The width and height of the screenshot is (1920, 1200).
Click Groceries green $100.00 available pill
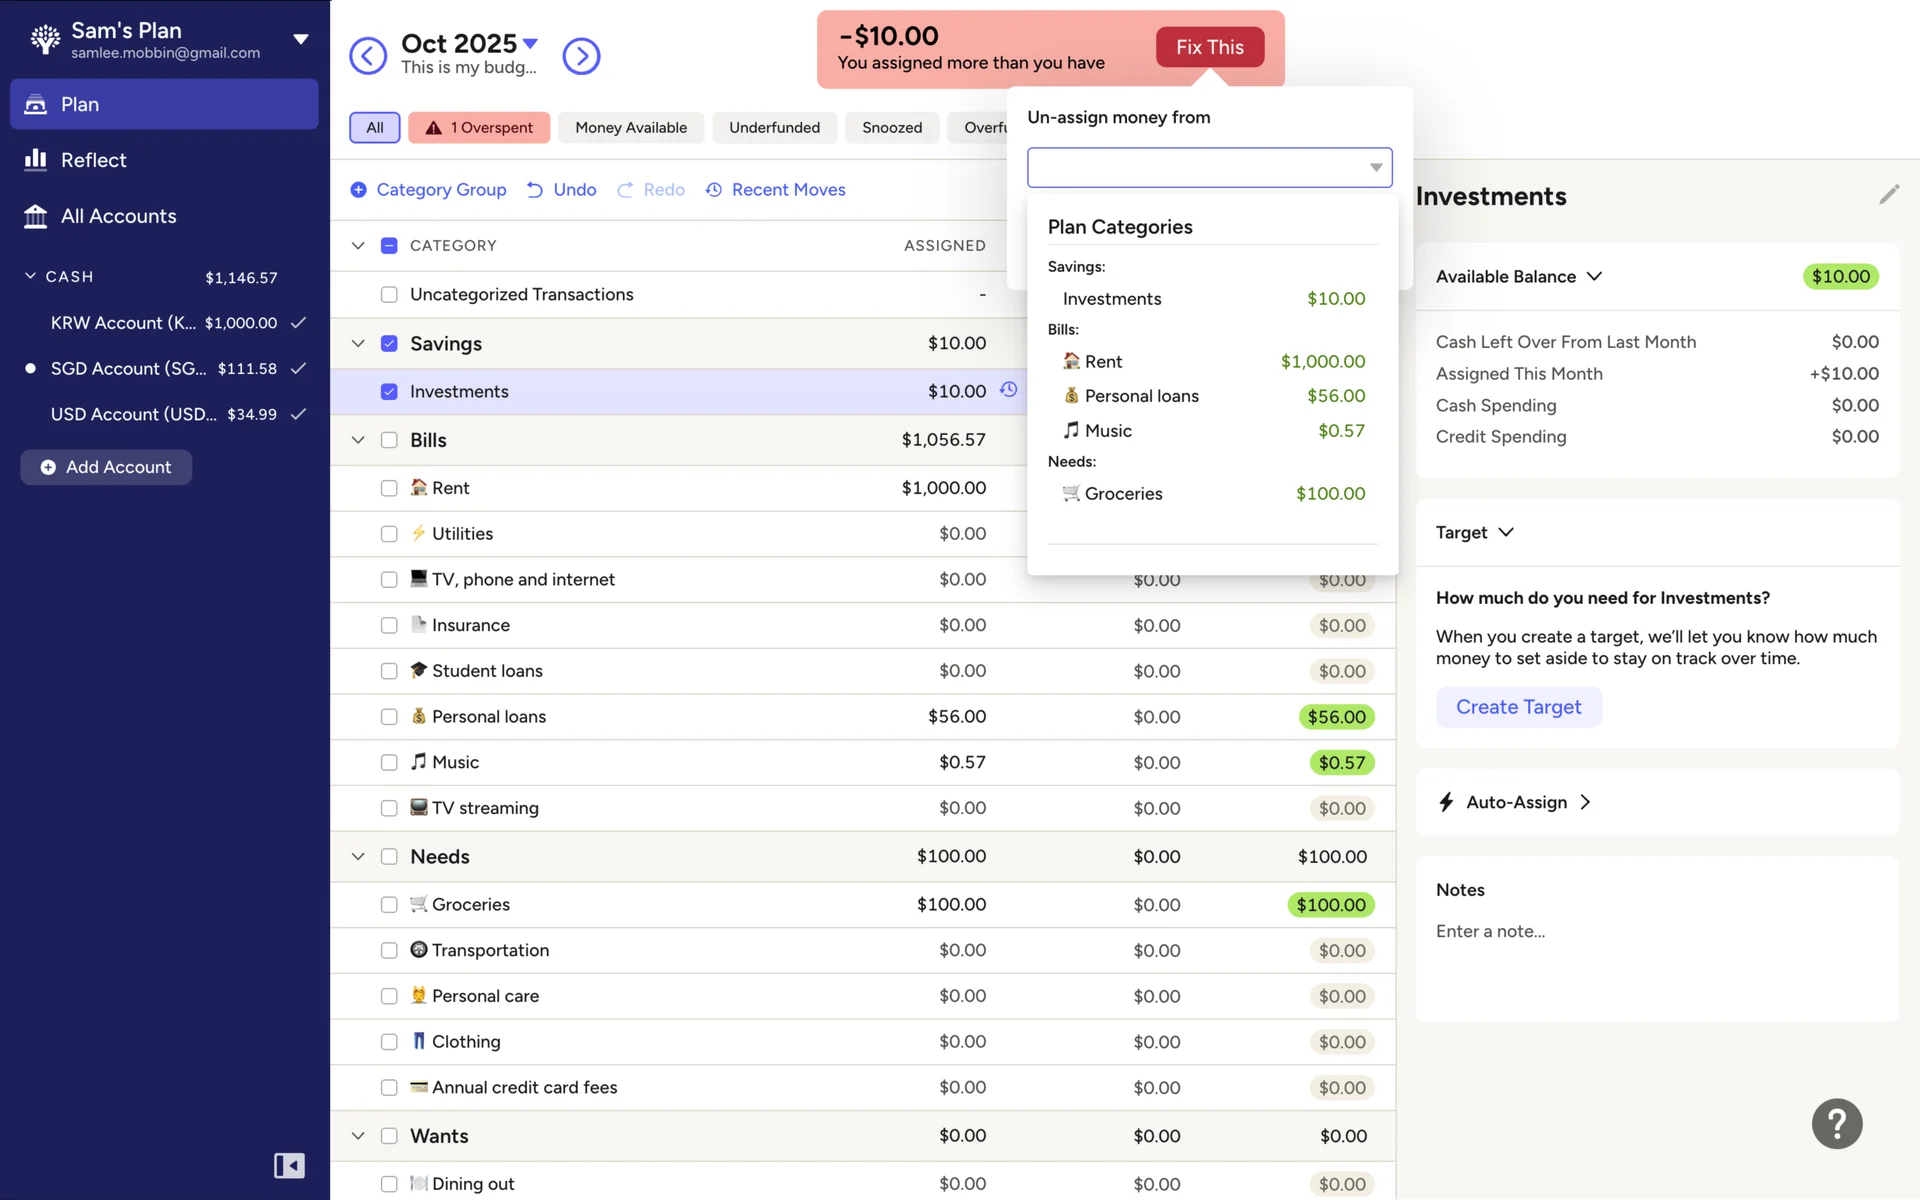pos(1330,905)
